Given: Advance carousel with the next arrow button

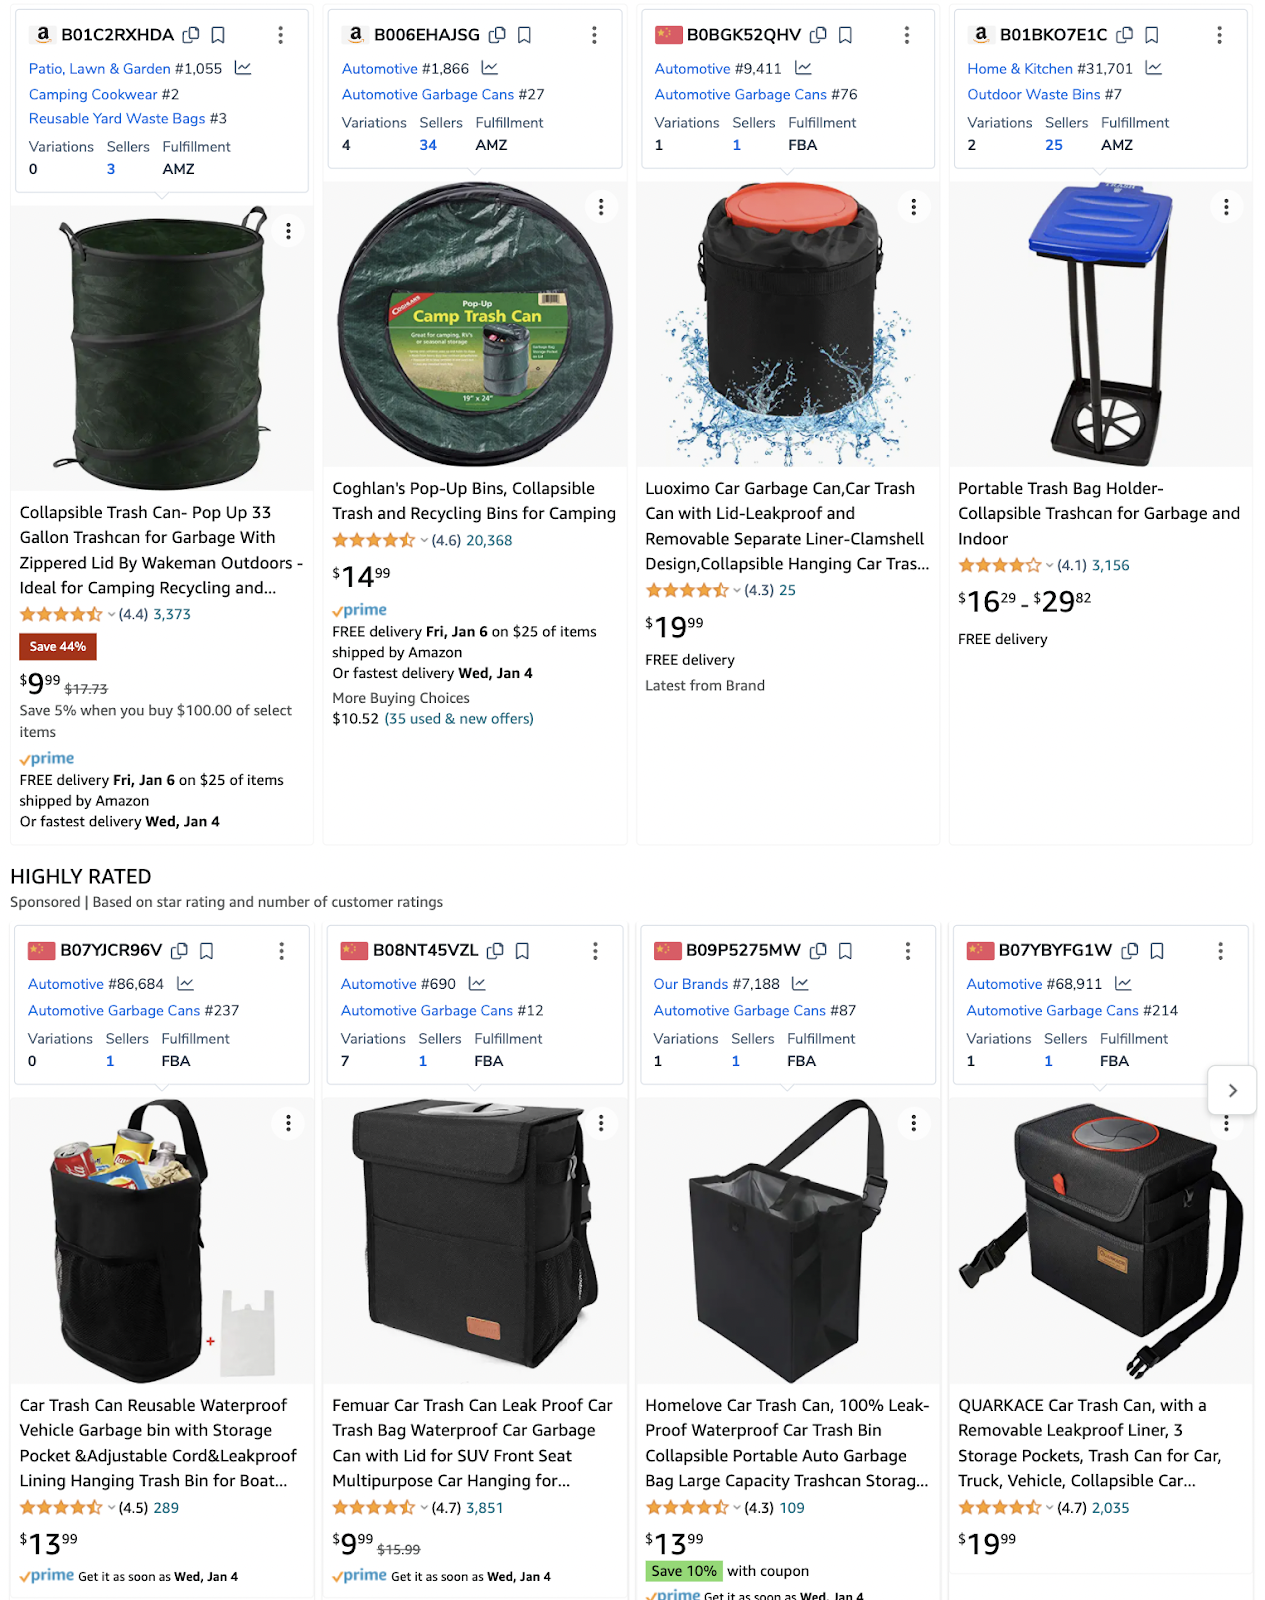Looking at the screenshot, I should (1232, 1091).
